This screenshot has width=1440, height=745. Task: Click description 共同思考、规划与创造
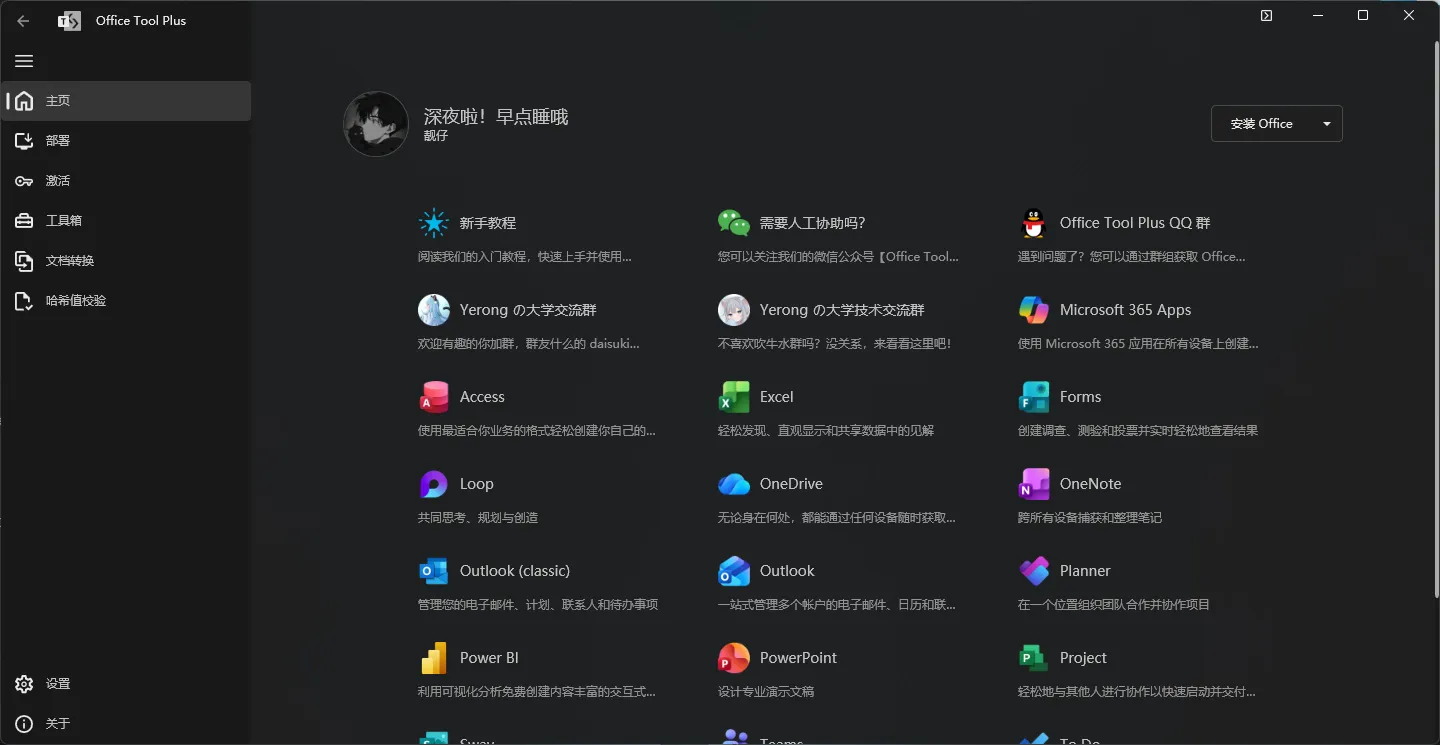[478, 518]
